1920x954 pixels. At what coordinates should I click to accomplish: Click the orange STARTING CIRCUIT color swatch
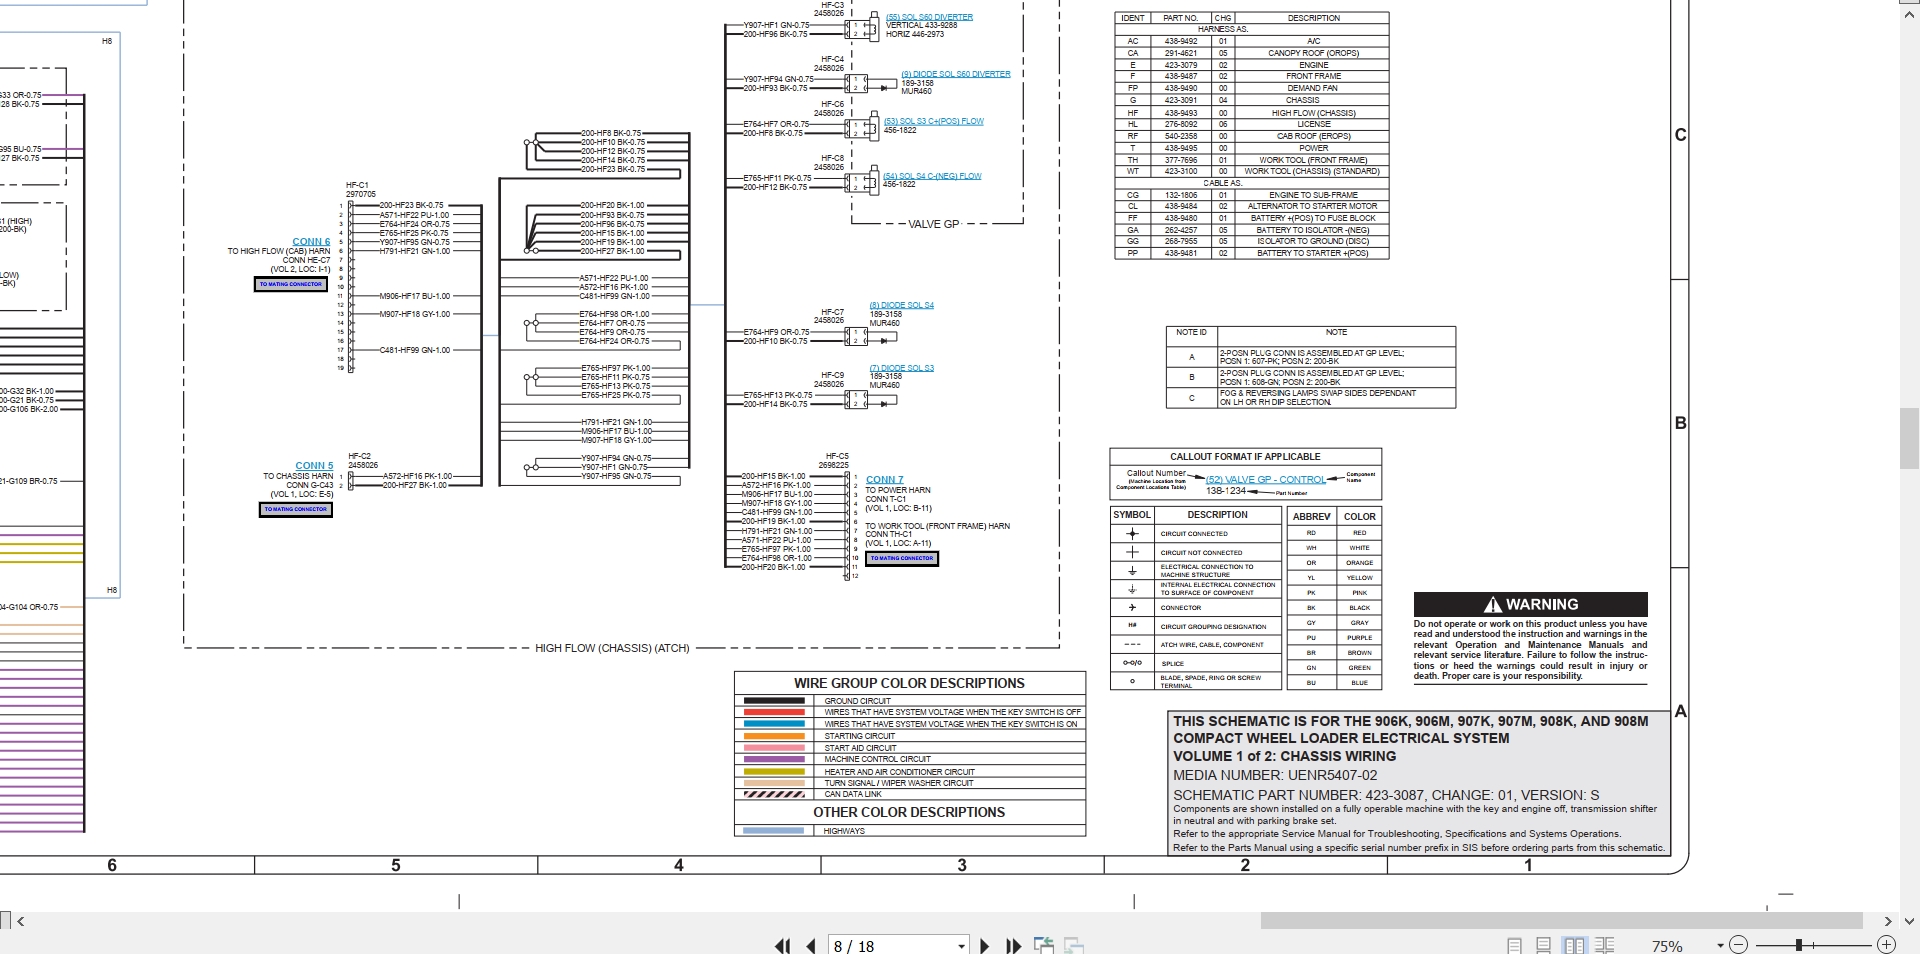[x=774, y=736]
